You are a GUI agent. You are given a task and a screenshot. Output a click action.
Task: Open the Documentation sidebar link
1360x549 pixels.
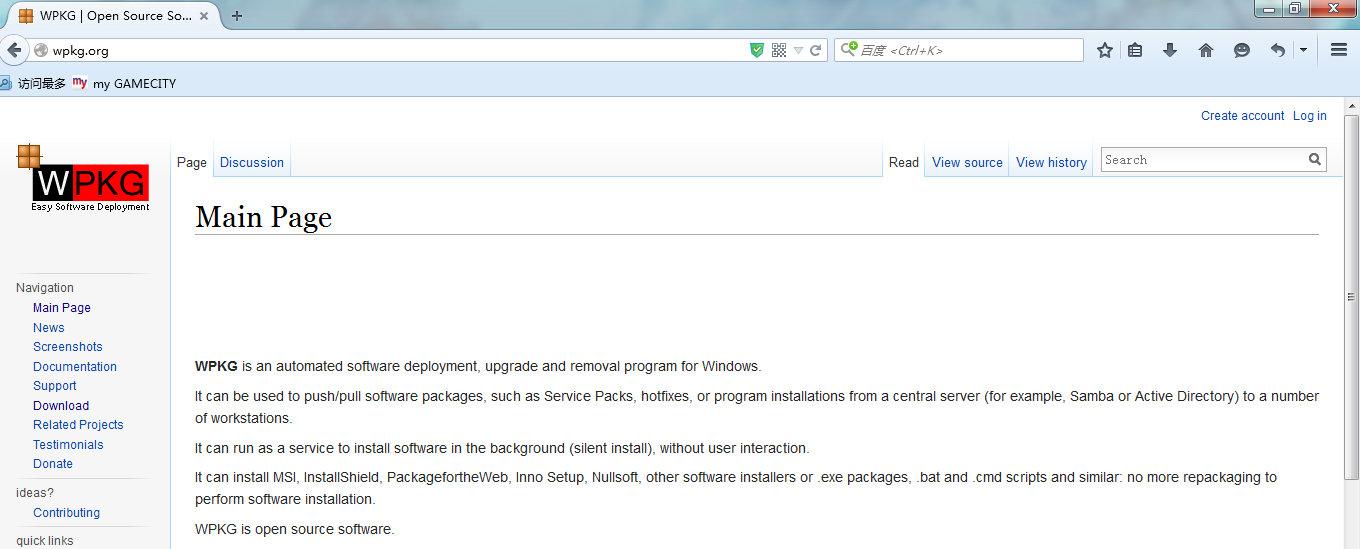[x=75, y=366]
